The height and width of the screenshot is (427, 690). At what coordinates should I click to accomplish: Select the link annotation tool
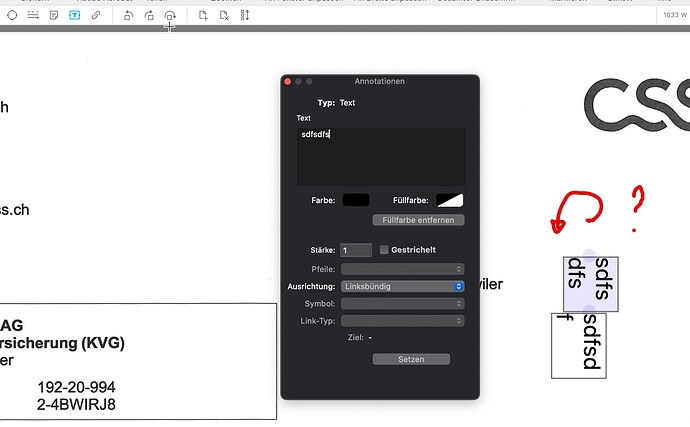pos(96,16)
